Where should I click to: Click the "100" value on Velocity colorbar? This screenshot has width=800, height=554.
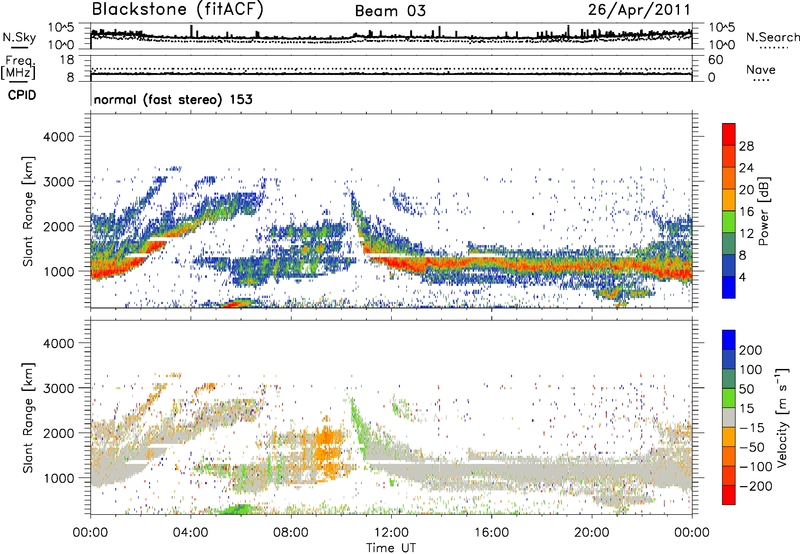click(x=751, y=370)
